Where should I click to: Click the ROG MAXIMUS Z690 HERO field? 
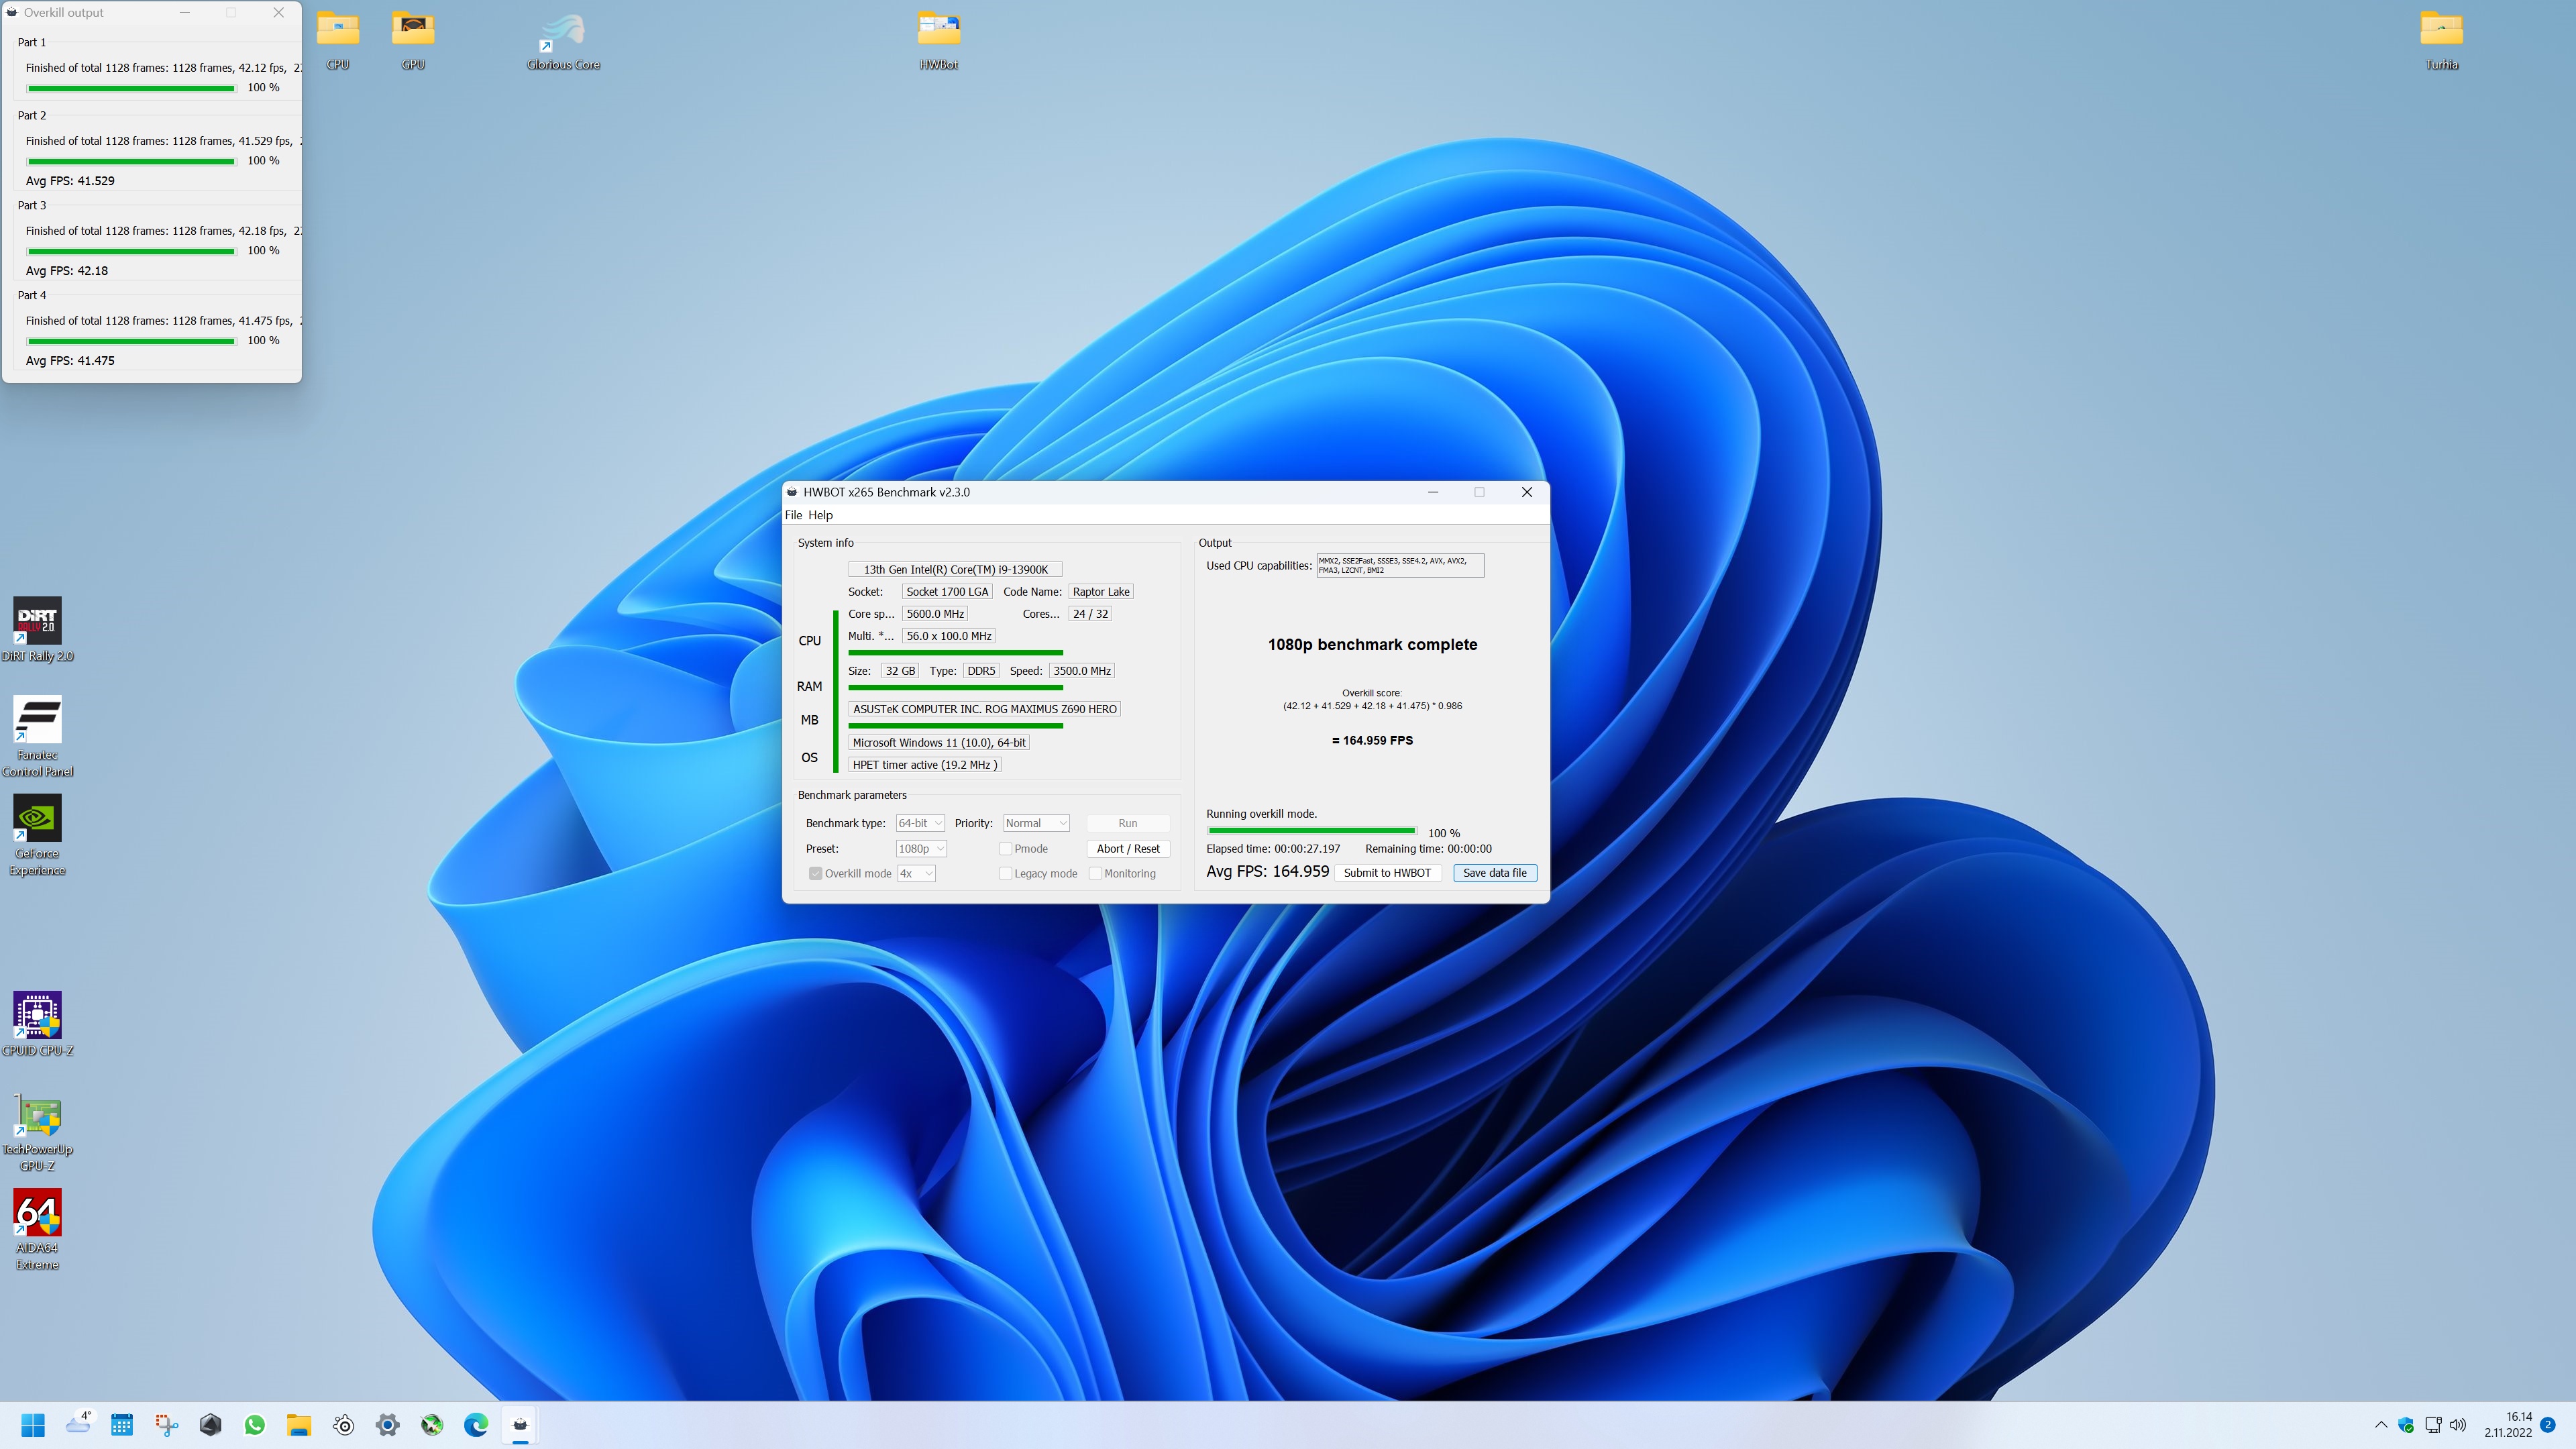(x=985, y=709)
